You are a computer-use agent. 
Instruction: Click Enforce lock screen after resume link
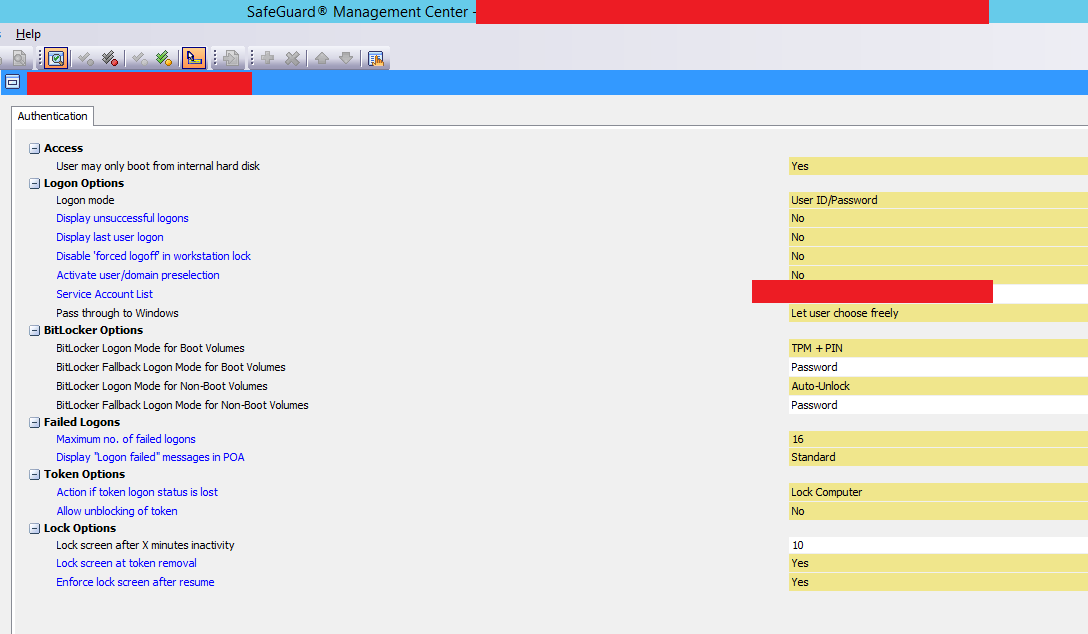click(x=135, y=582)
